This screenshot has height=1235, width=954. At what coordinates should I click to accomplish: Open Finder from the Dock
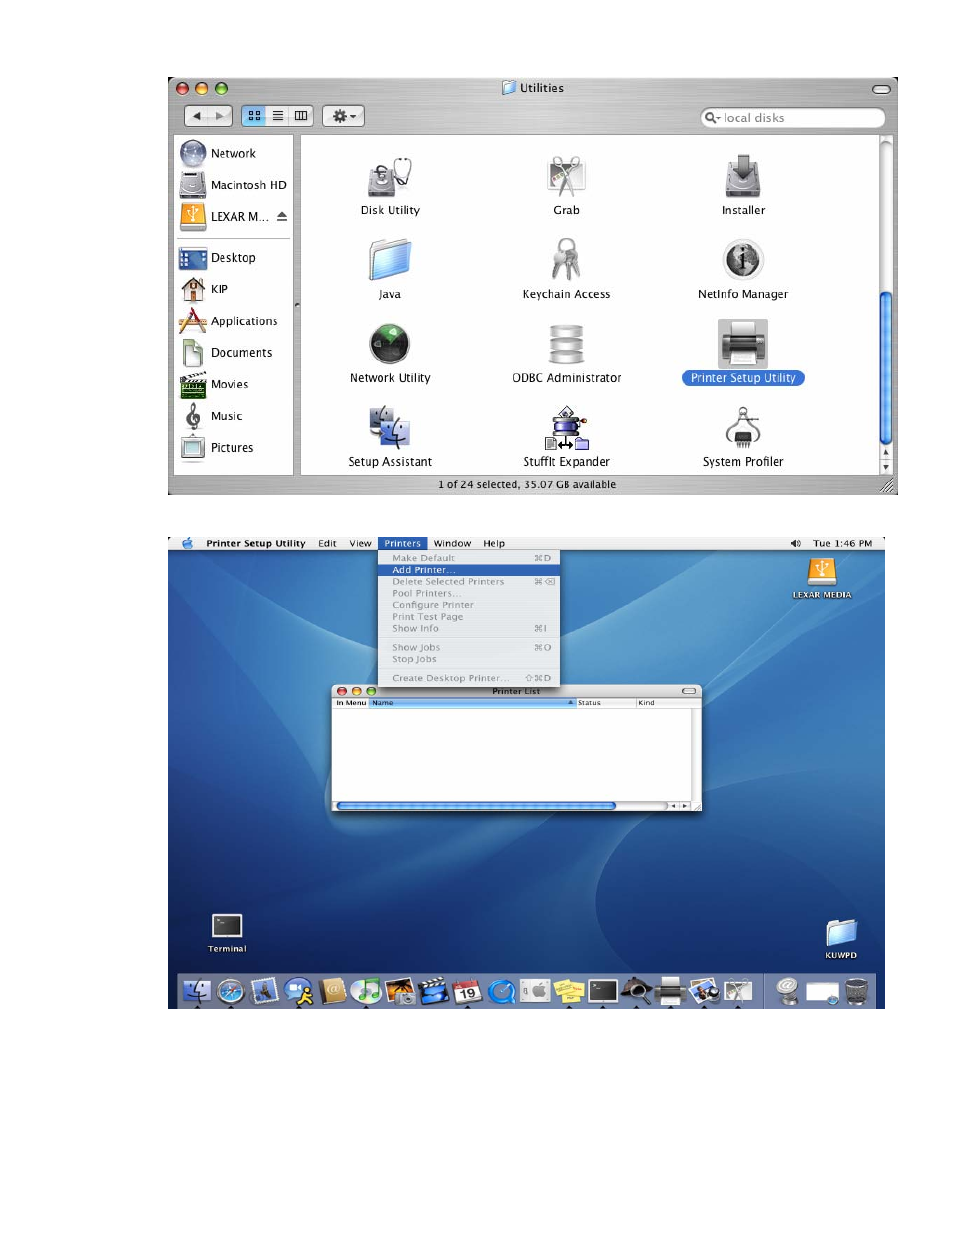coord(197,991)
